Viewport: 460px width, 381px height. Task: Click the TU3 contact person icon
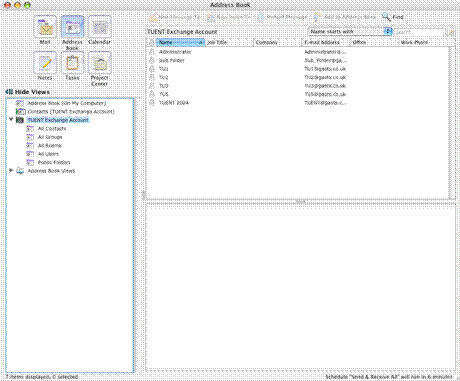tap(152, 86)
